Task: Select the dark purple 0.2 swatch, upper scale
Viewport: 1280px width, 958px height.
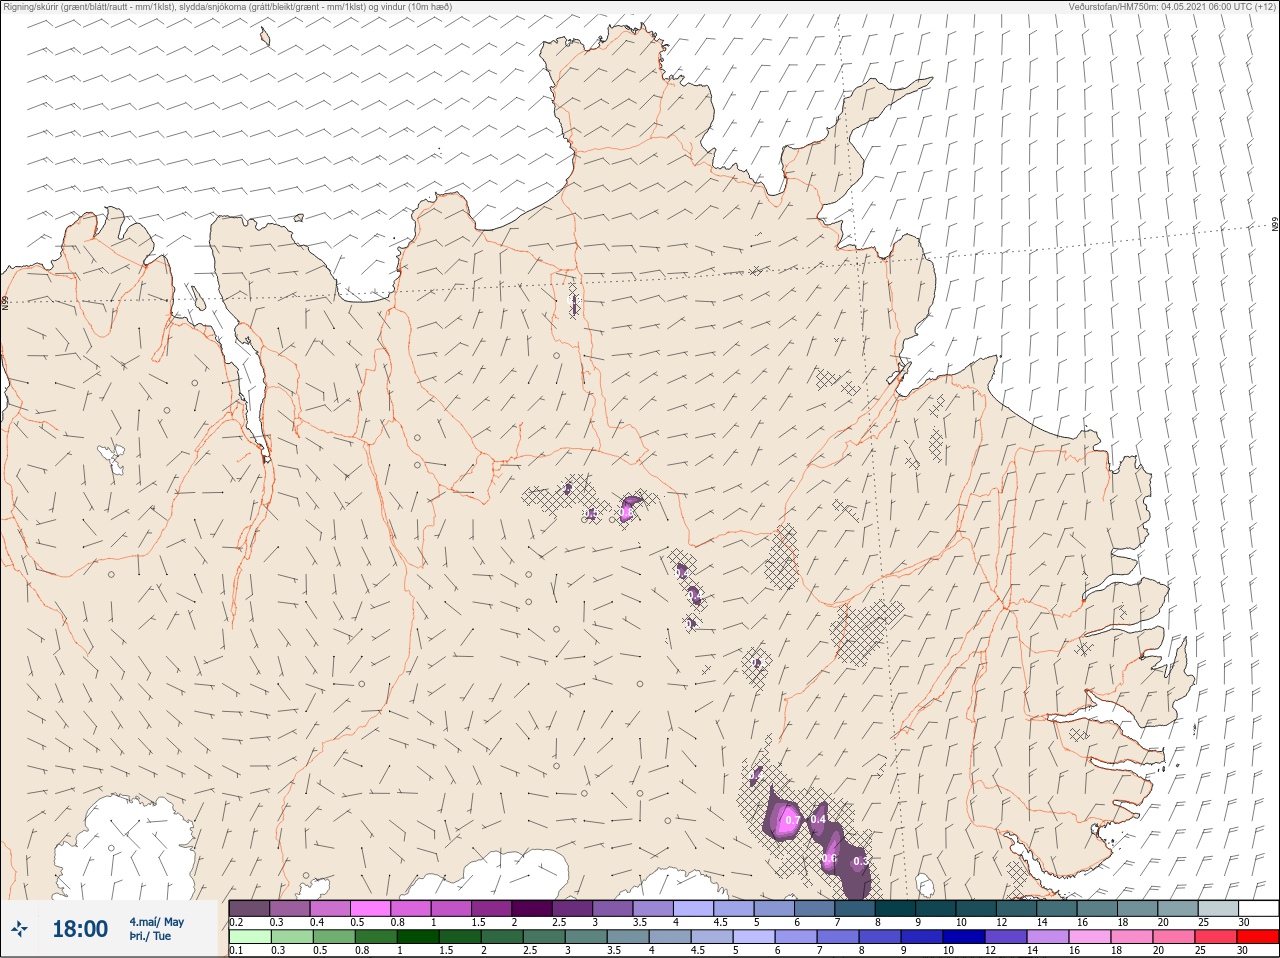Action: click(x=249, y=909)
